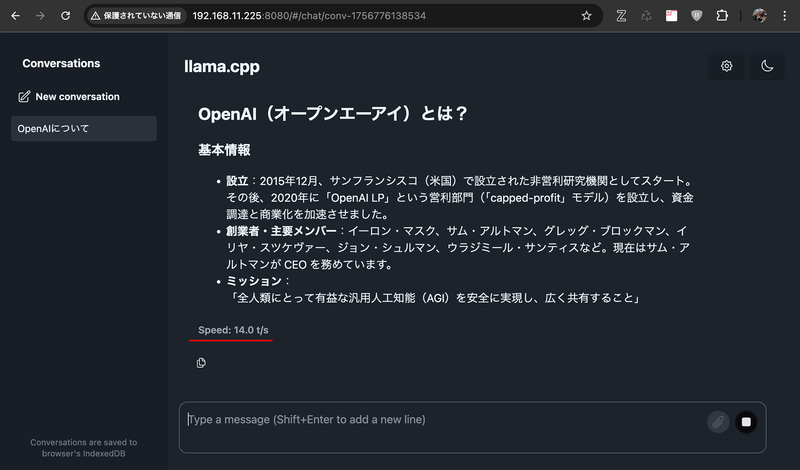This screenshot has width=800, height=470.
Task: Click the Conversations sidebar heading
Action: pos(61,64)
